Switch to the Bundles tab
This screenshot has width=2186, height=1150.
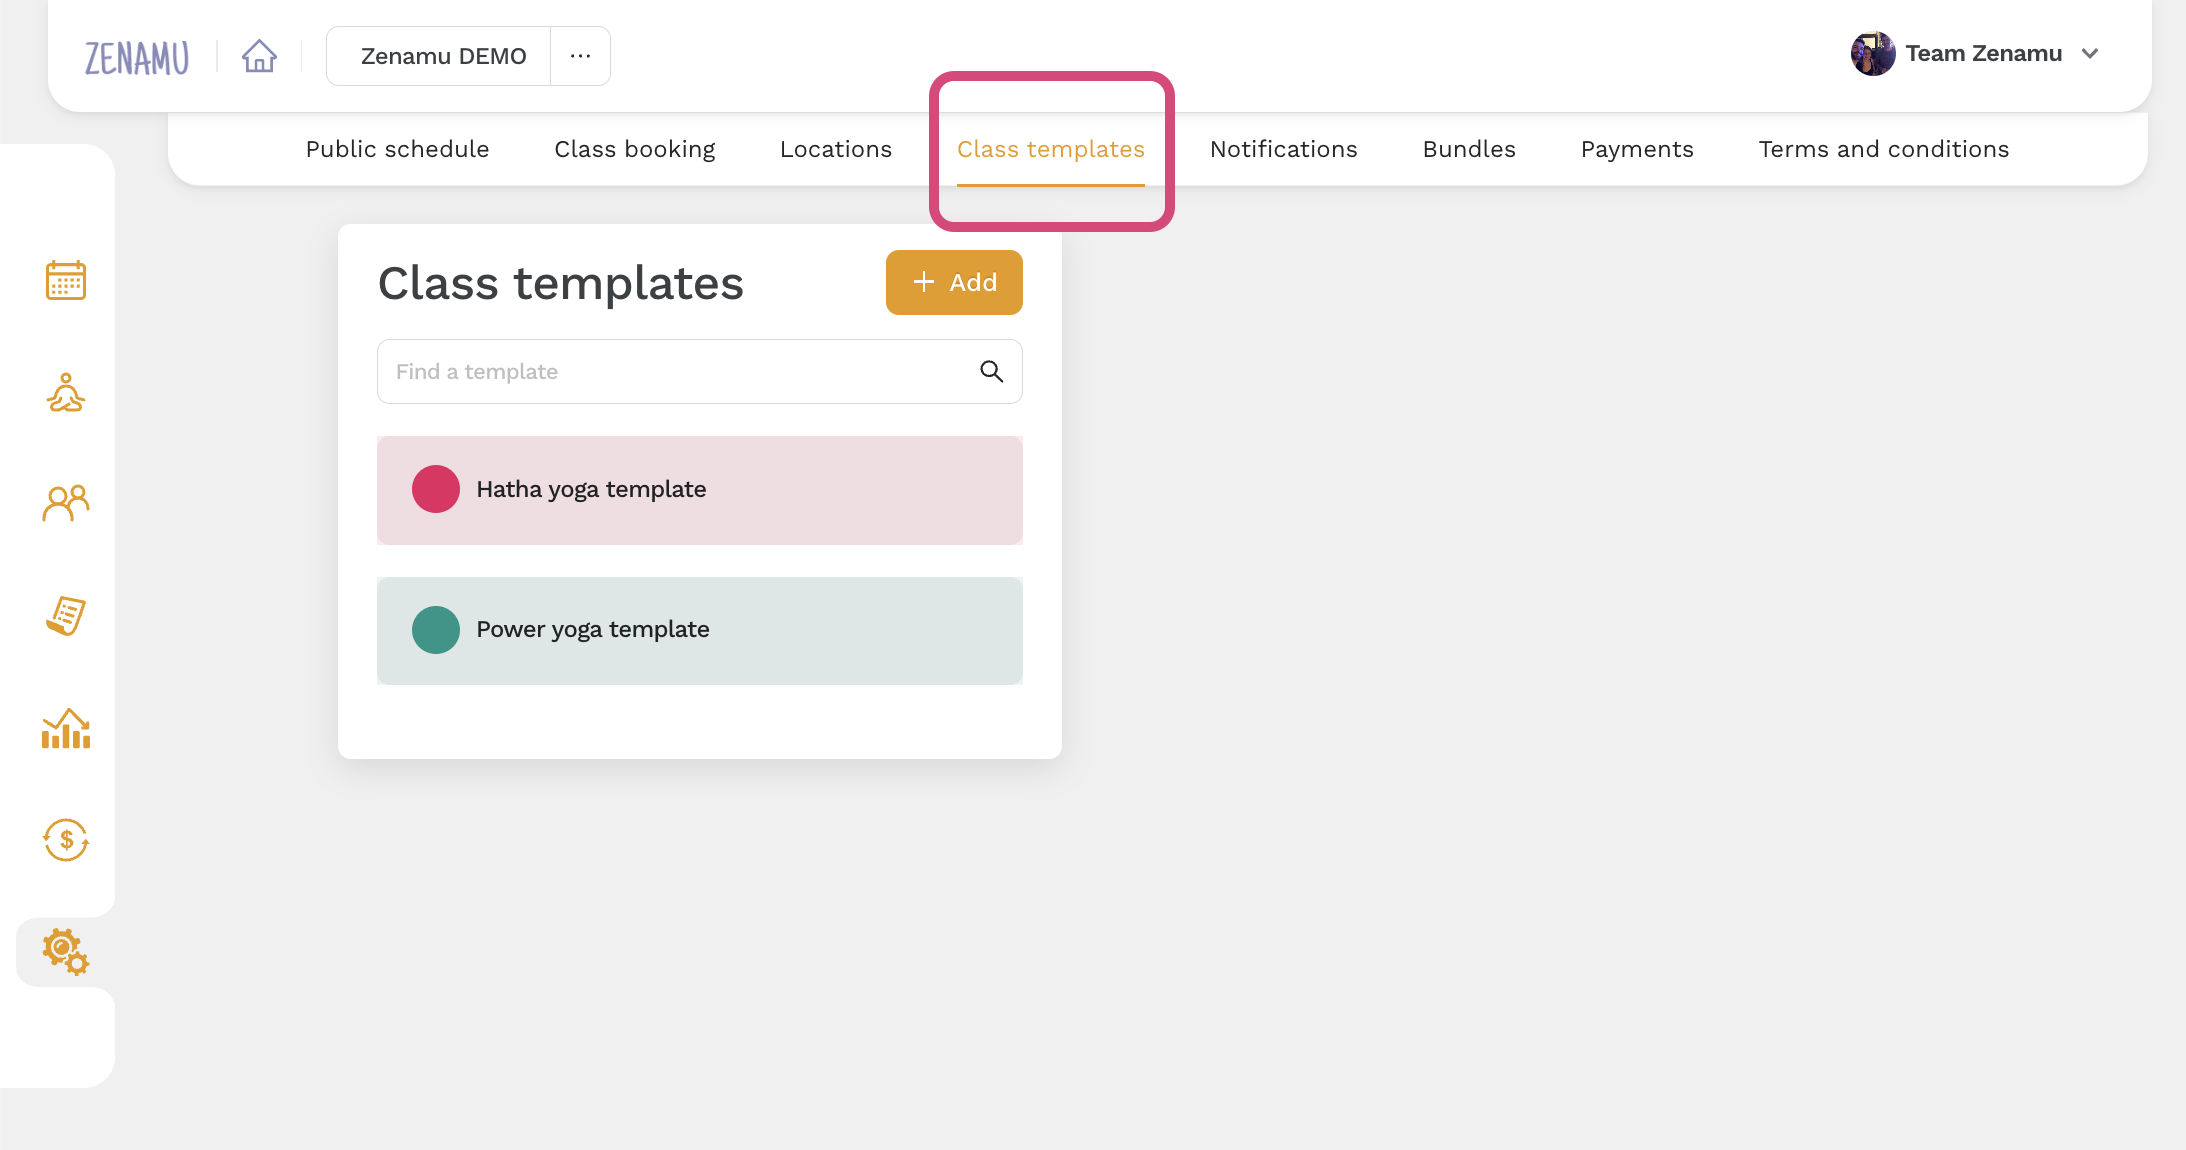tap(1469, 149)
